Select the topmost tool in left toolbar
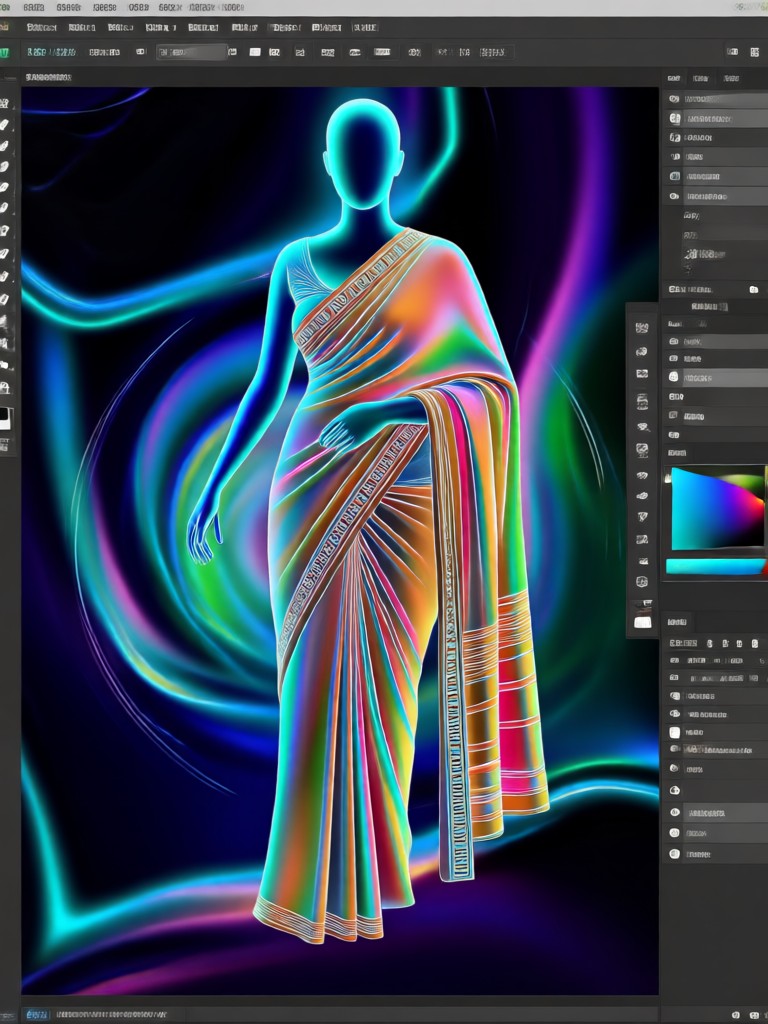768x1024 pixels. click(4, 103)
